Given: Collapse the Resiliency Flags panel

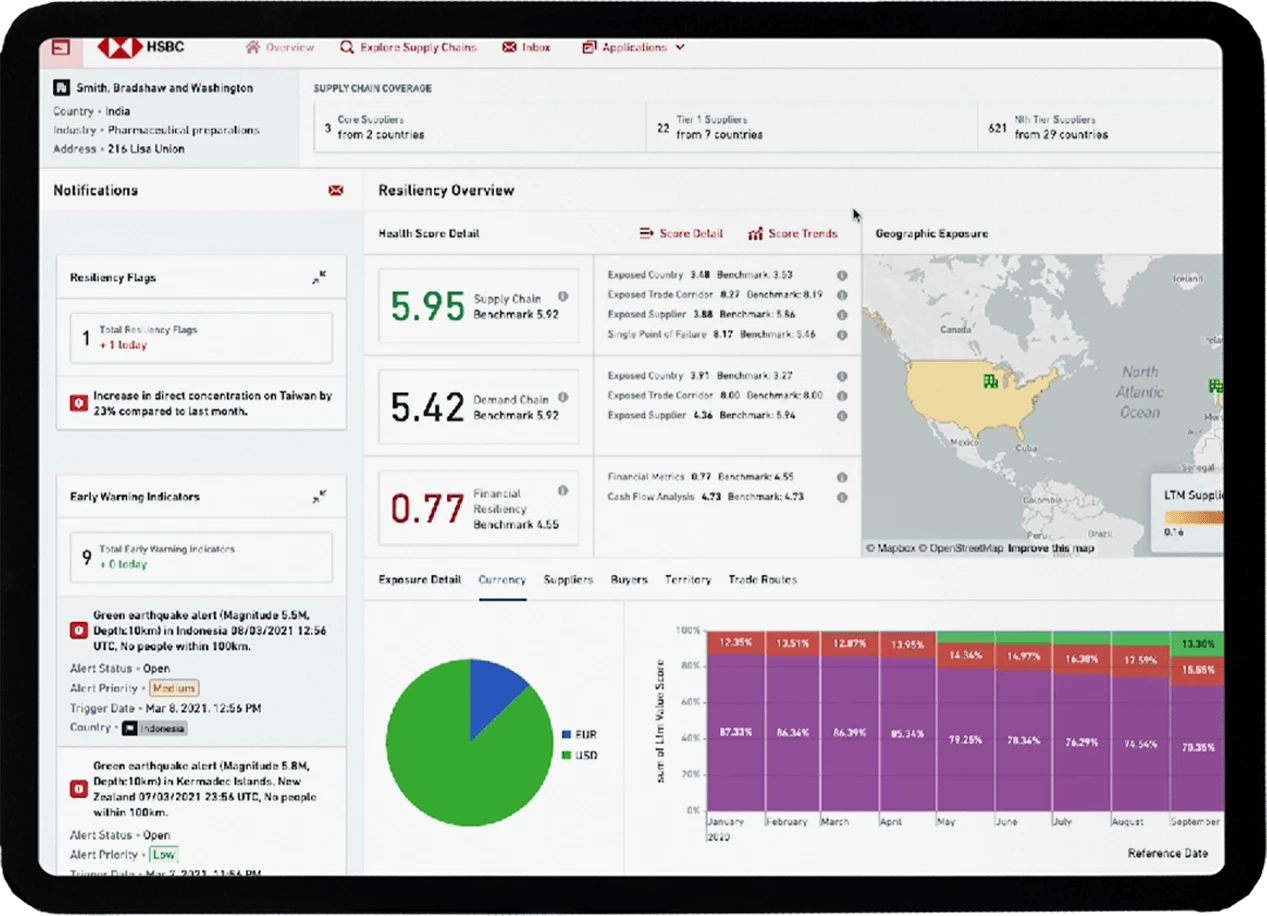Looking at the screenshot, I should pyautogui.click(x=319, y=277).
